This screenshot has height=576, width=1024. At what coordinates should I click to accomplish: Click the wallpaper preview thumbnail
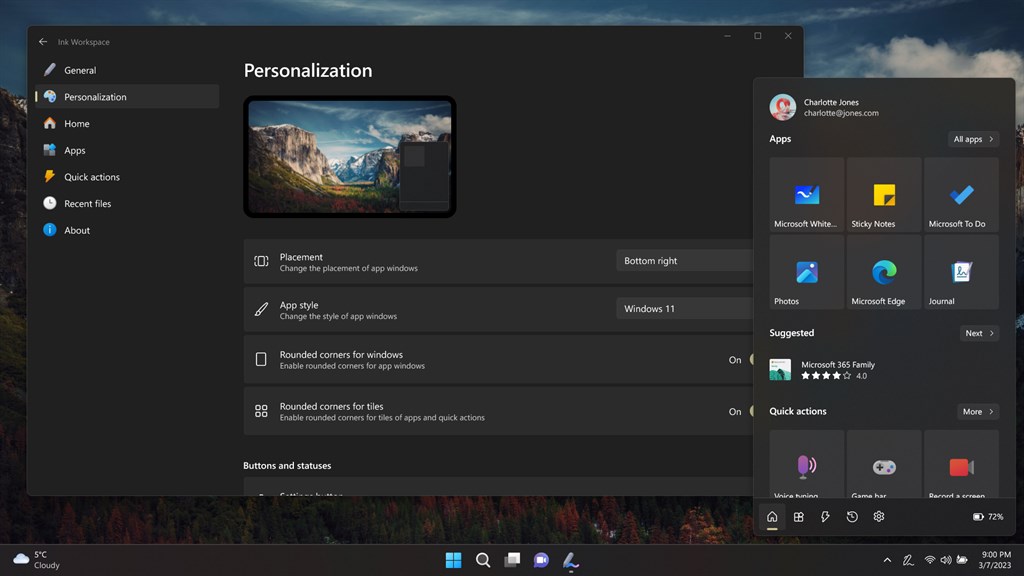[350, 157]
